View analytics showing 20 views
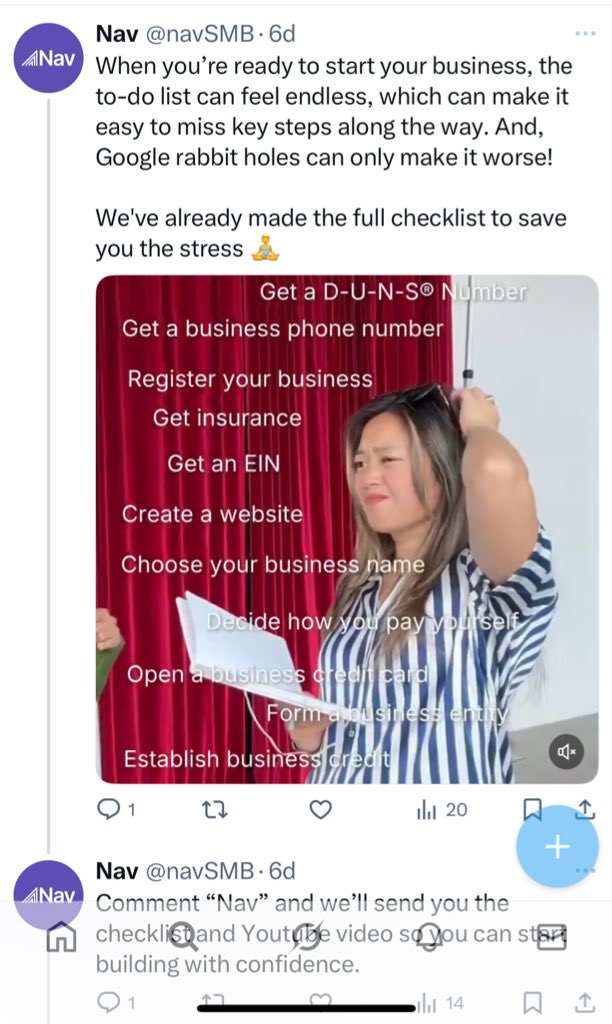The height and width of the screenshot is (1024, 612). pyautogui.click(x=442, y=810)
